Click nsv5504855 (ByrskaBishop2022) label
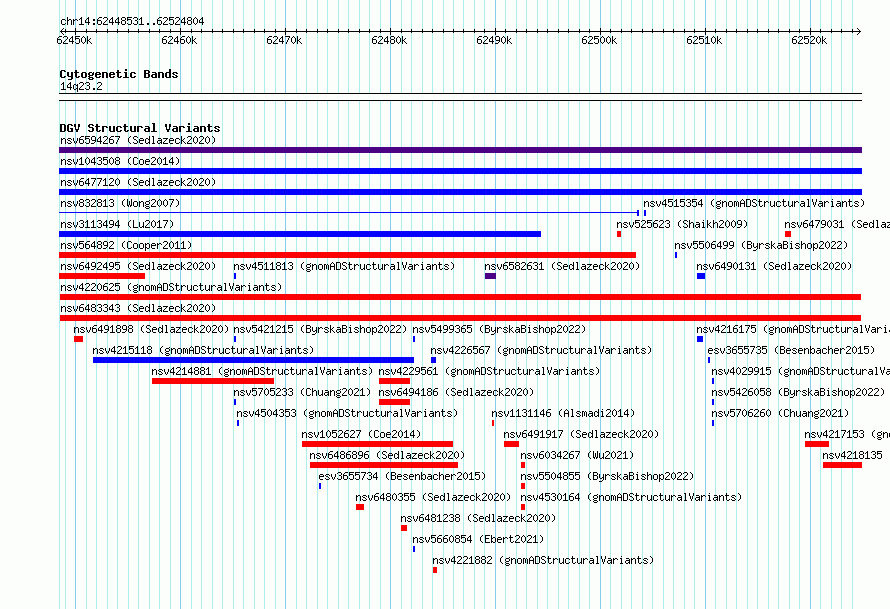Screen dimensions: 890x609 pyautogui.click(x=607, y=476)
